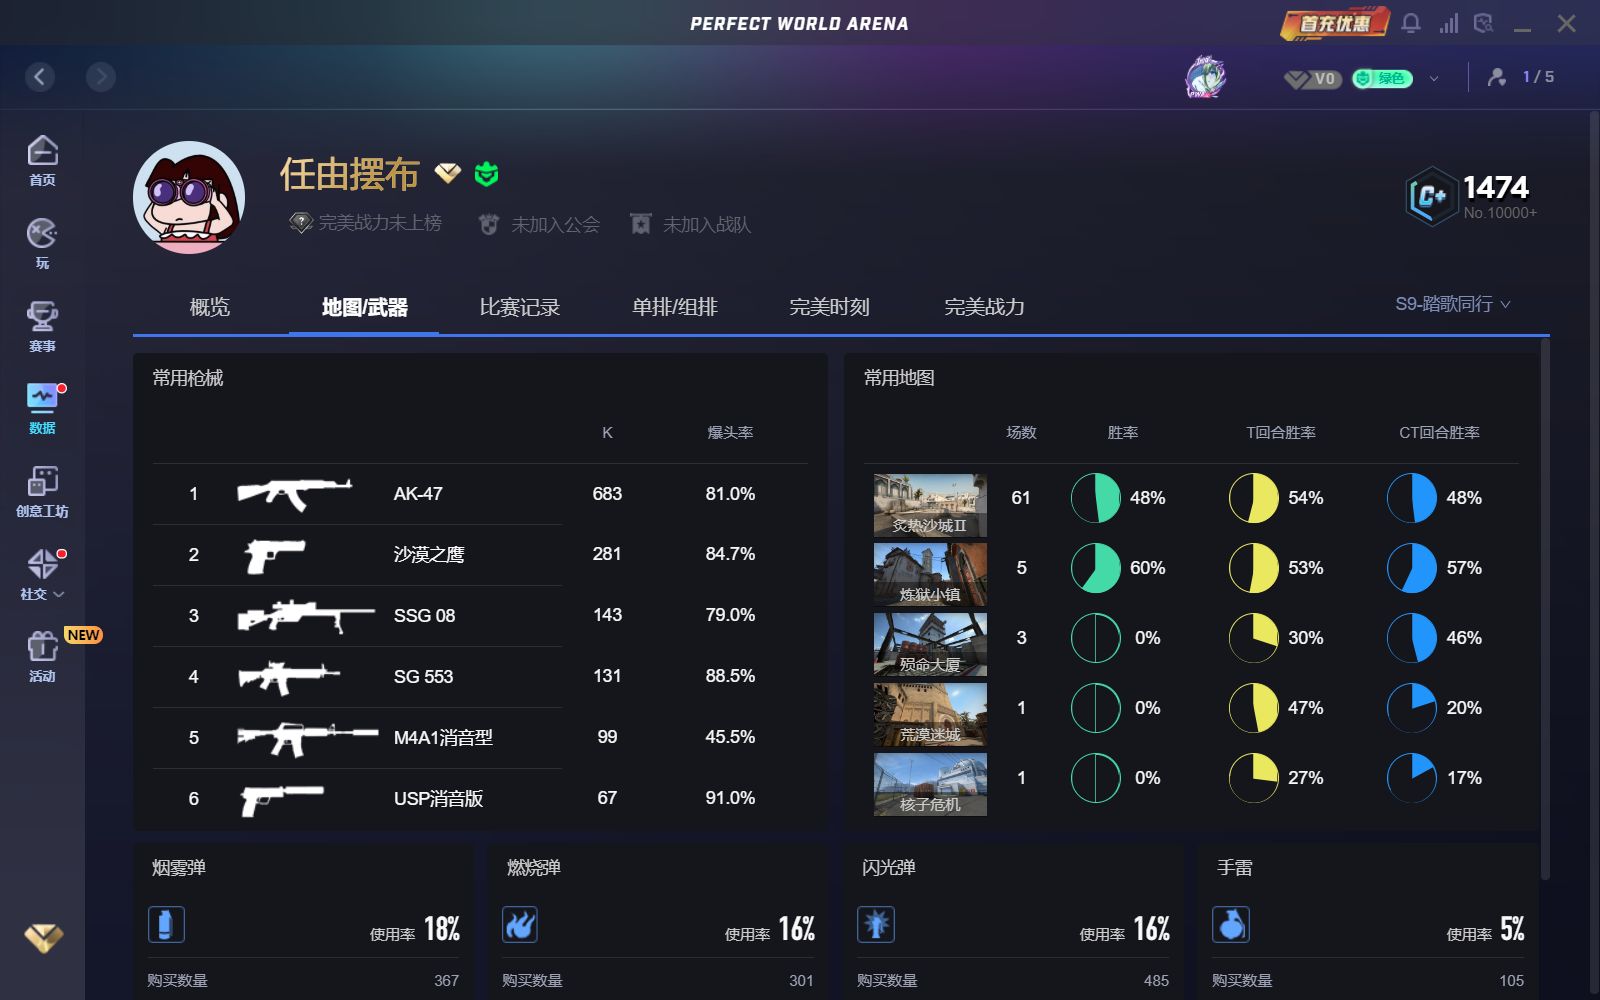This screenshot has height=1000, width=1600.
Task: Switch to the 单排/组排 tab
Action: pyautogui.click(x=675, y=307)
